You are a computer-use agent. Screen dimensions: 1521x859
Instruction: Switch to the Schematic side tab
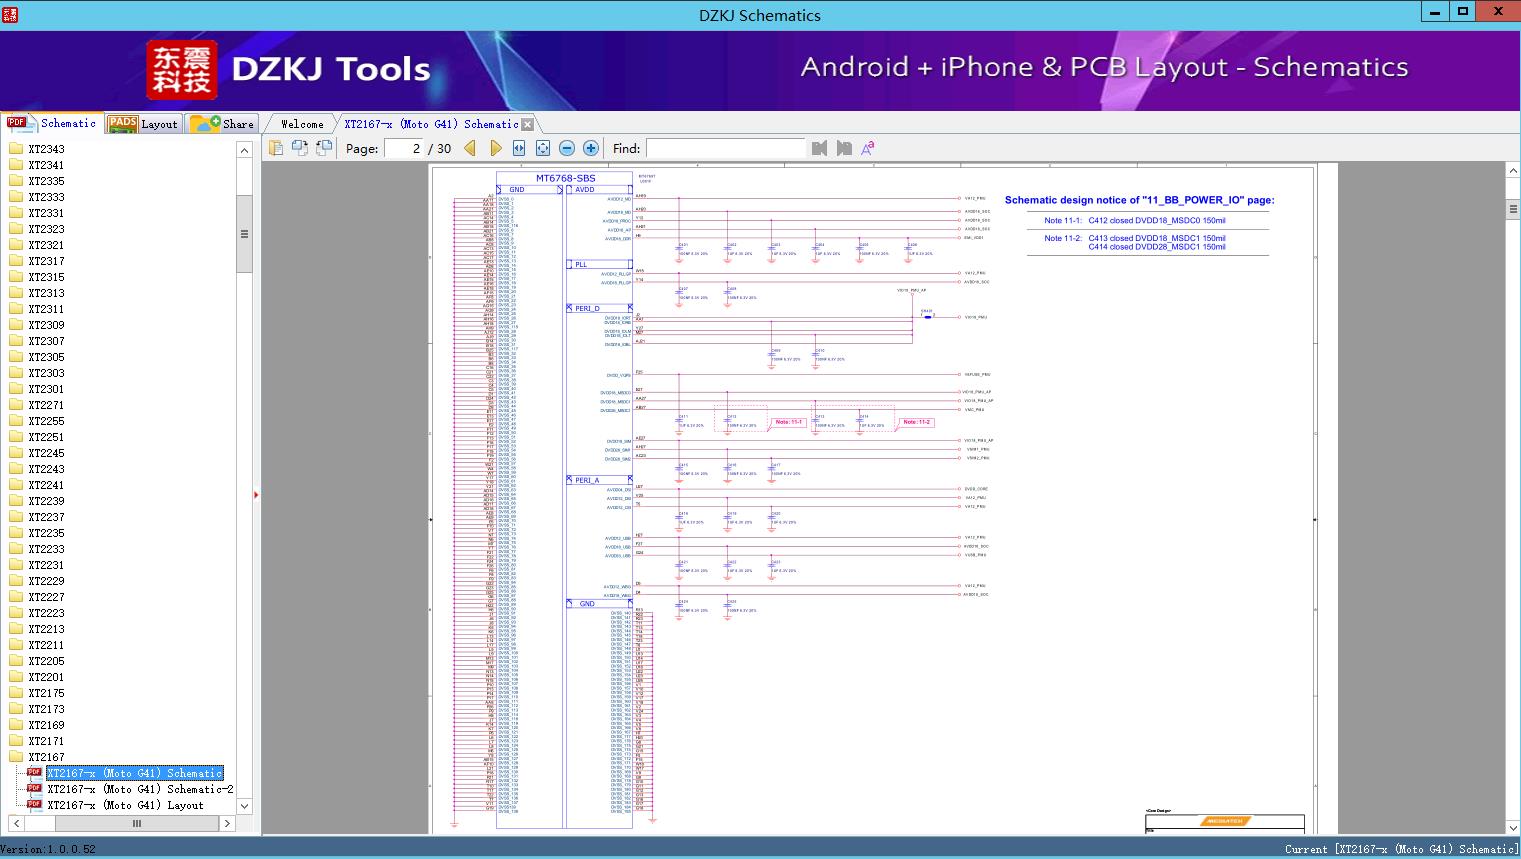click(52, 123)
